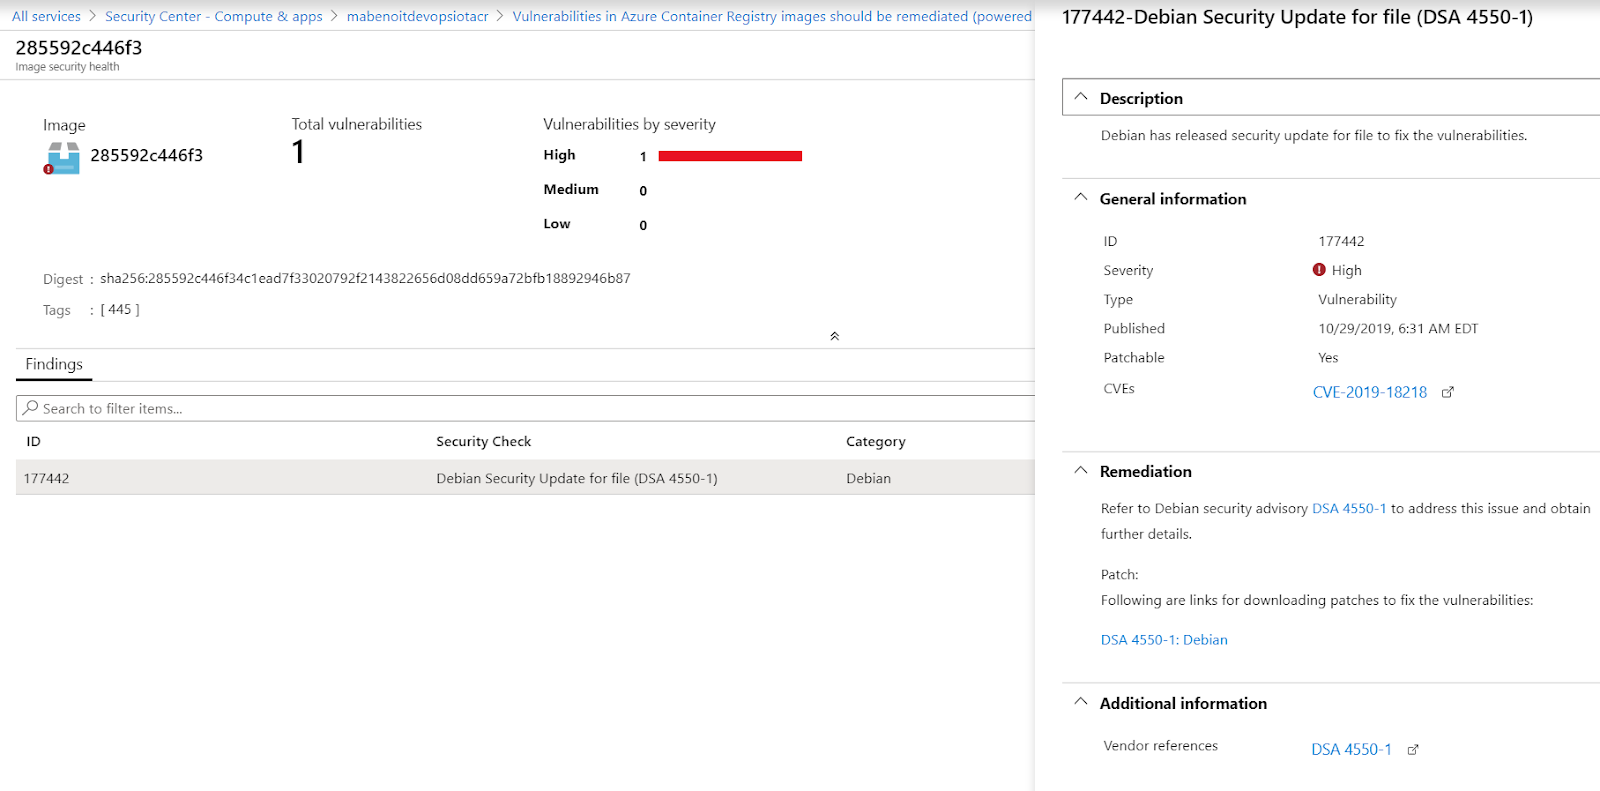The width and height of the screenshot is (1600, 791).
Task: Click the Patchable value Yes
Action: [1328, 357]
